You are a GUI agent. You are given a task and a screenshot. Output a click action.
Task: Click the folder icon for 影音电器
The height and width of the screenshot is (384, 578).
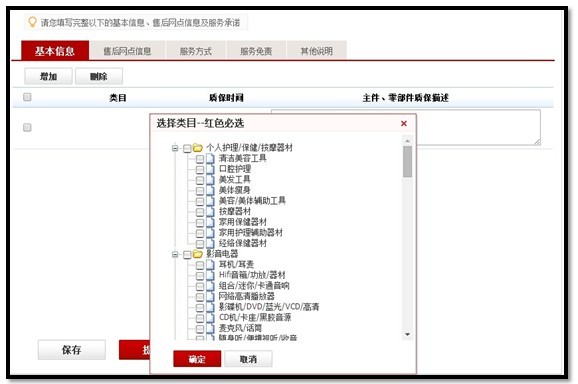point(198,254)
